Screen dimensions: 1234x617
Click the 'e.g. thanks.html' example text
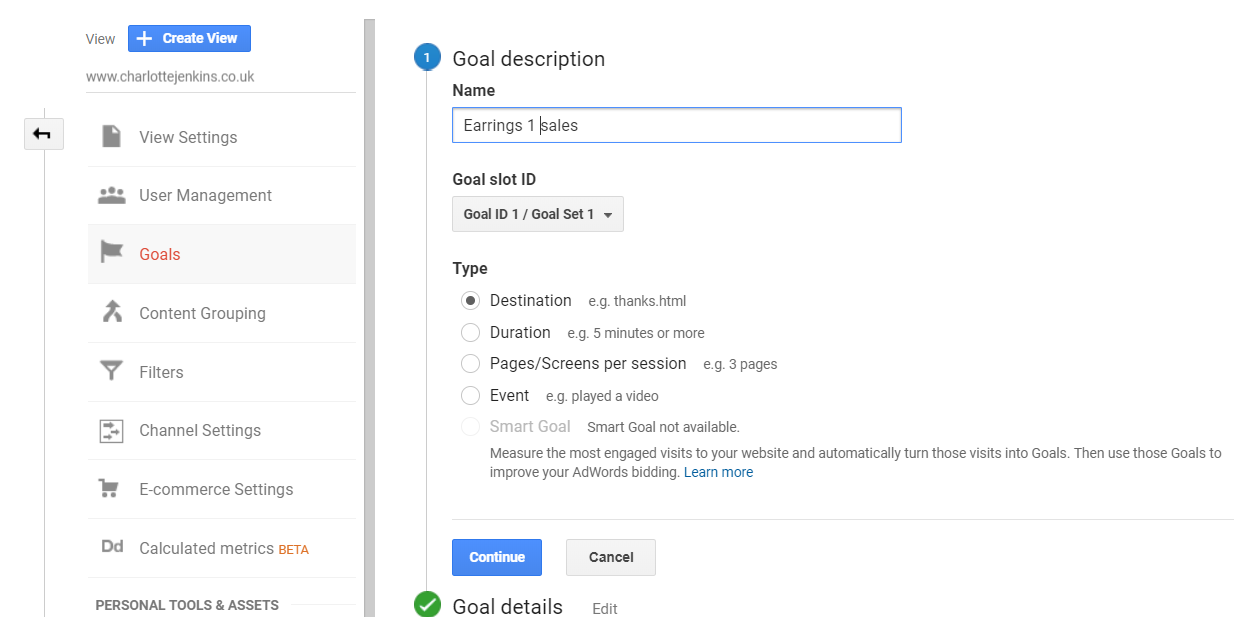point(637,301)
